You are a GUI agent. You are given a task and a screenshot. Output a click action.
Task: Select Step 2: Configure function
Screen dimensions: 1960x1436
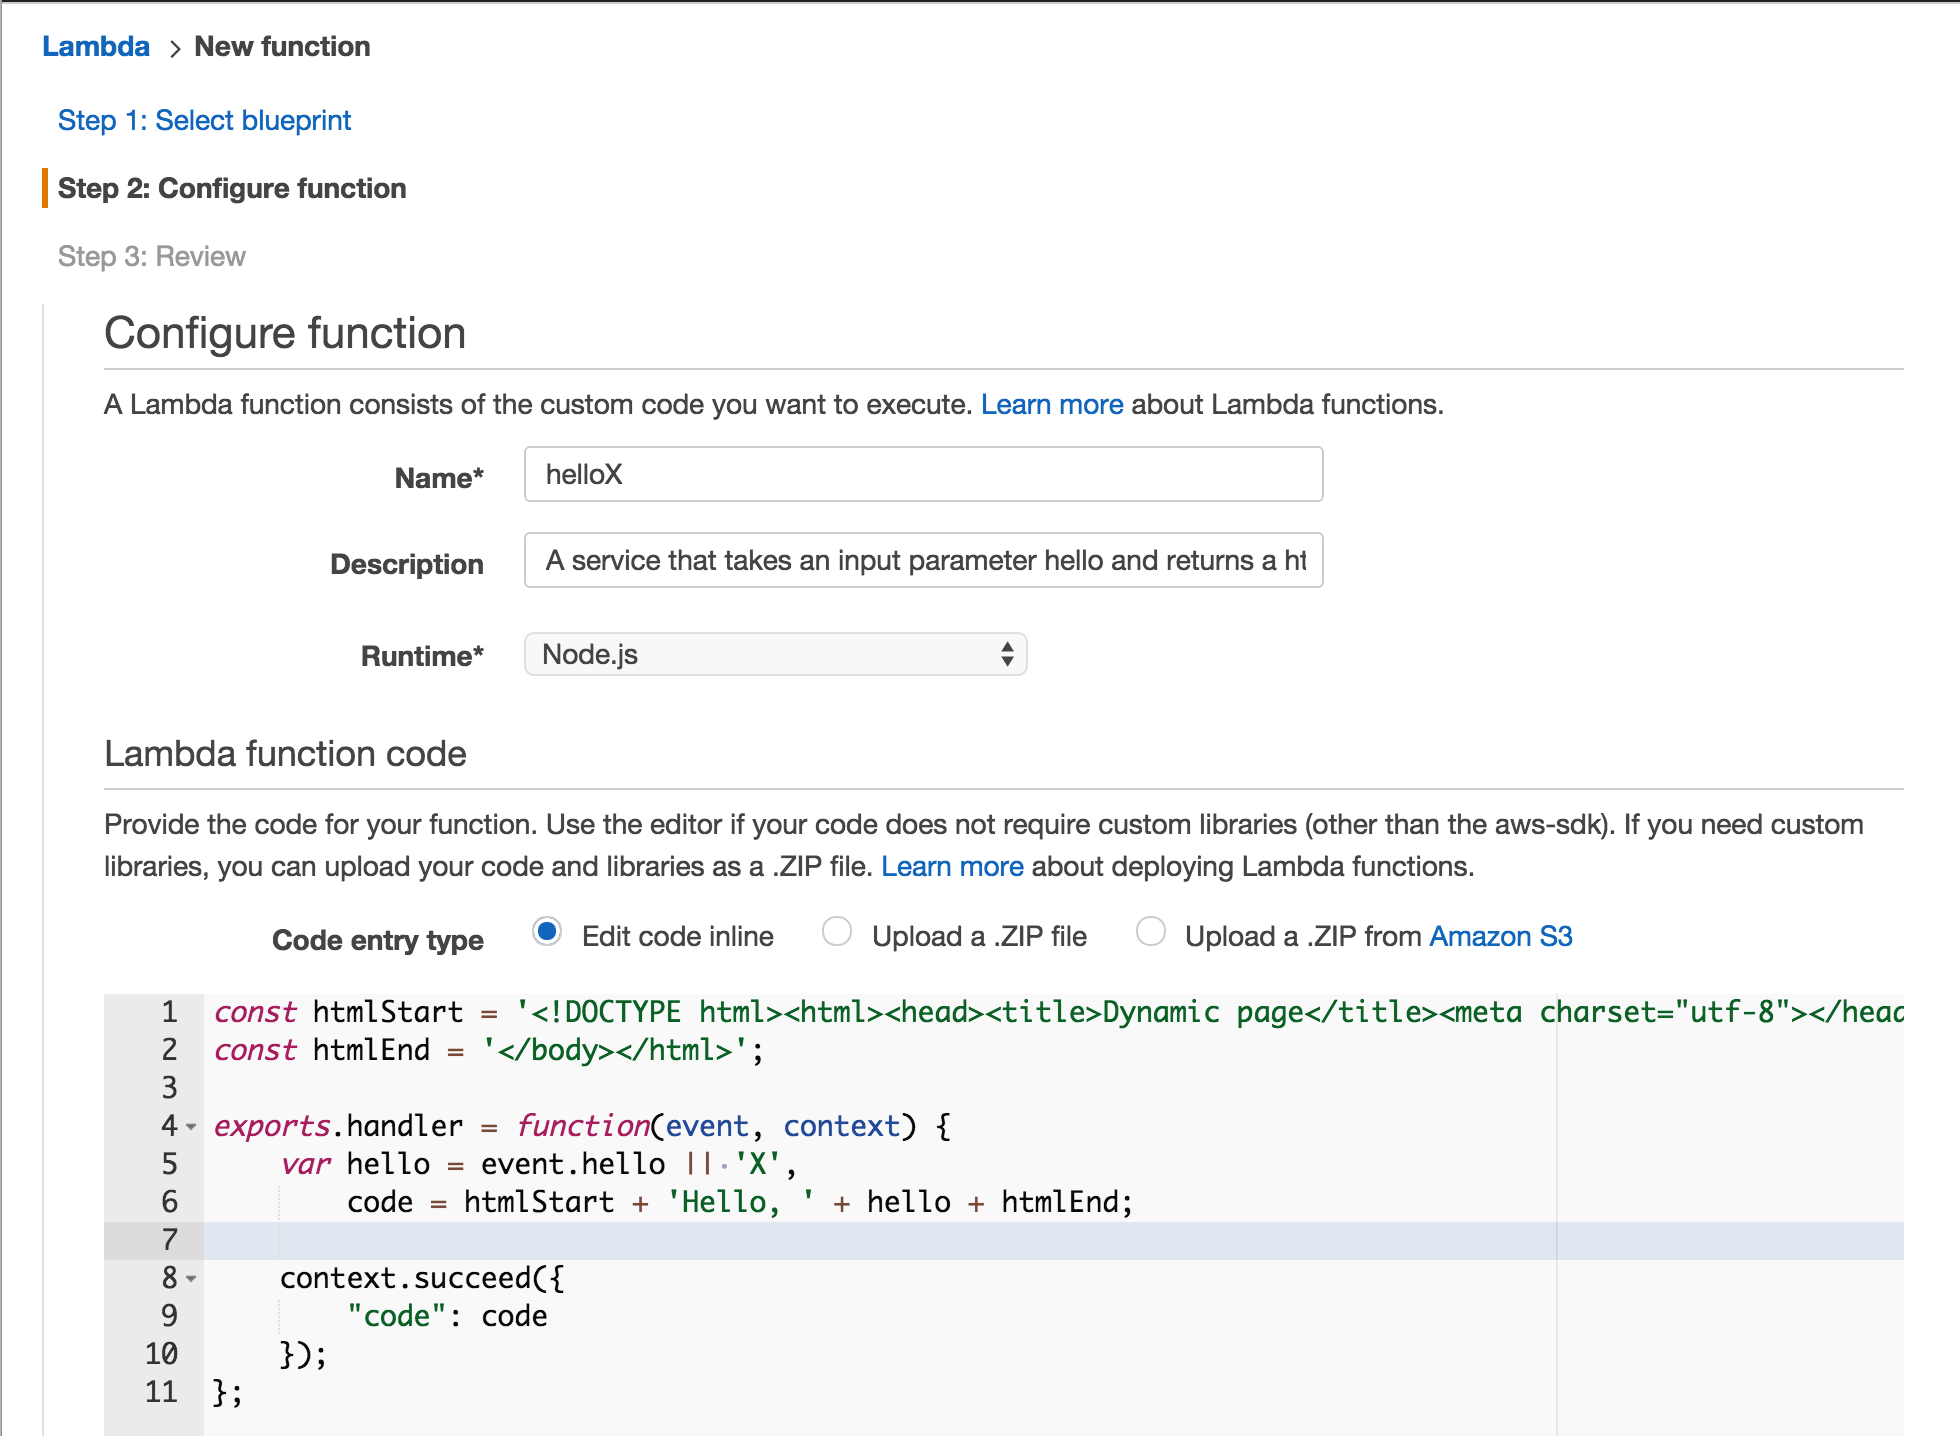click(x=232, y=189)
